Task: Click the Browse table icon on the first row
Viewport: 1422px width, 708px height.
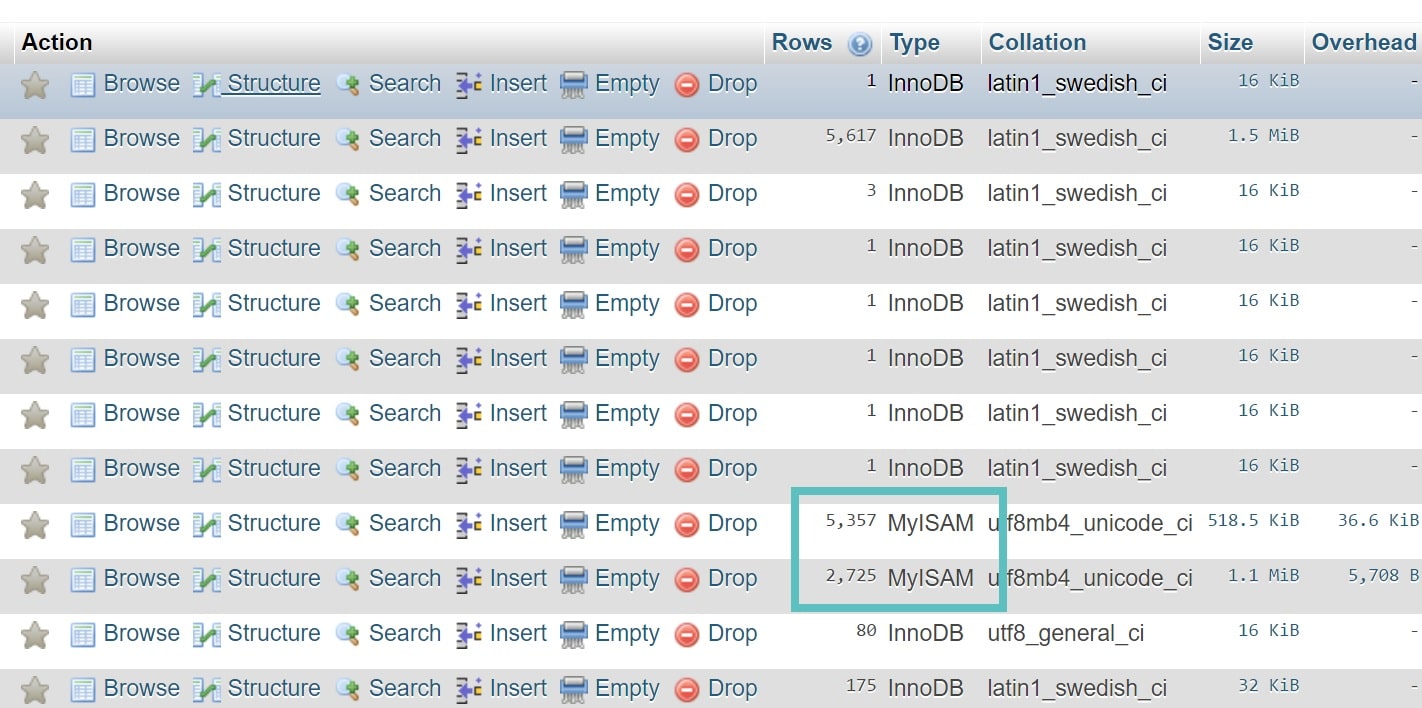Action: click(x=83, y=84)
